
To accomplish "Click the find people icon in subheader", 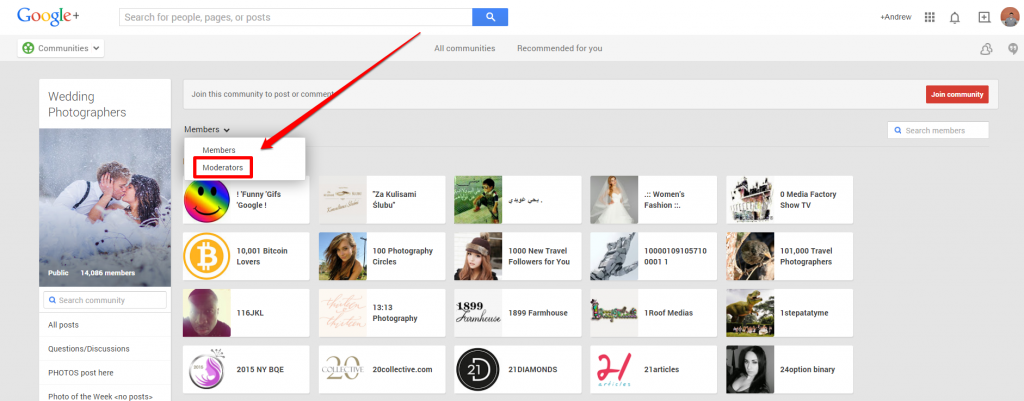I will pos(987,49).
